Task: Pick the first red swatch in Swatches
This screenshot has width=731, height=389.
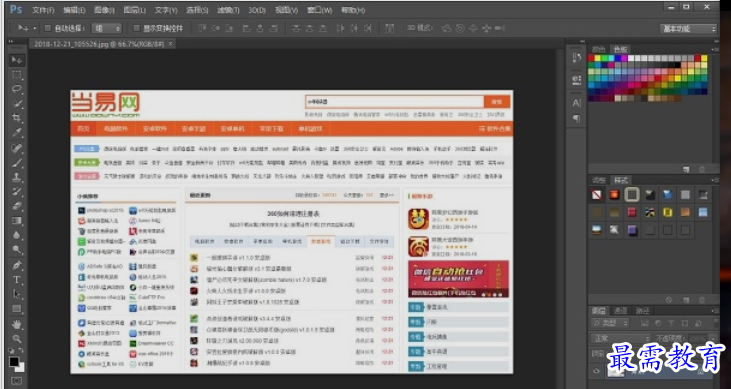Action: (x=591, y=58)
